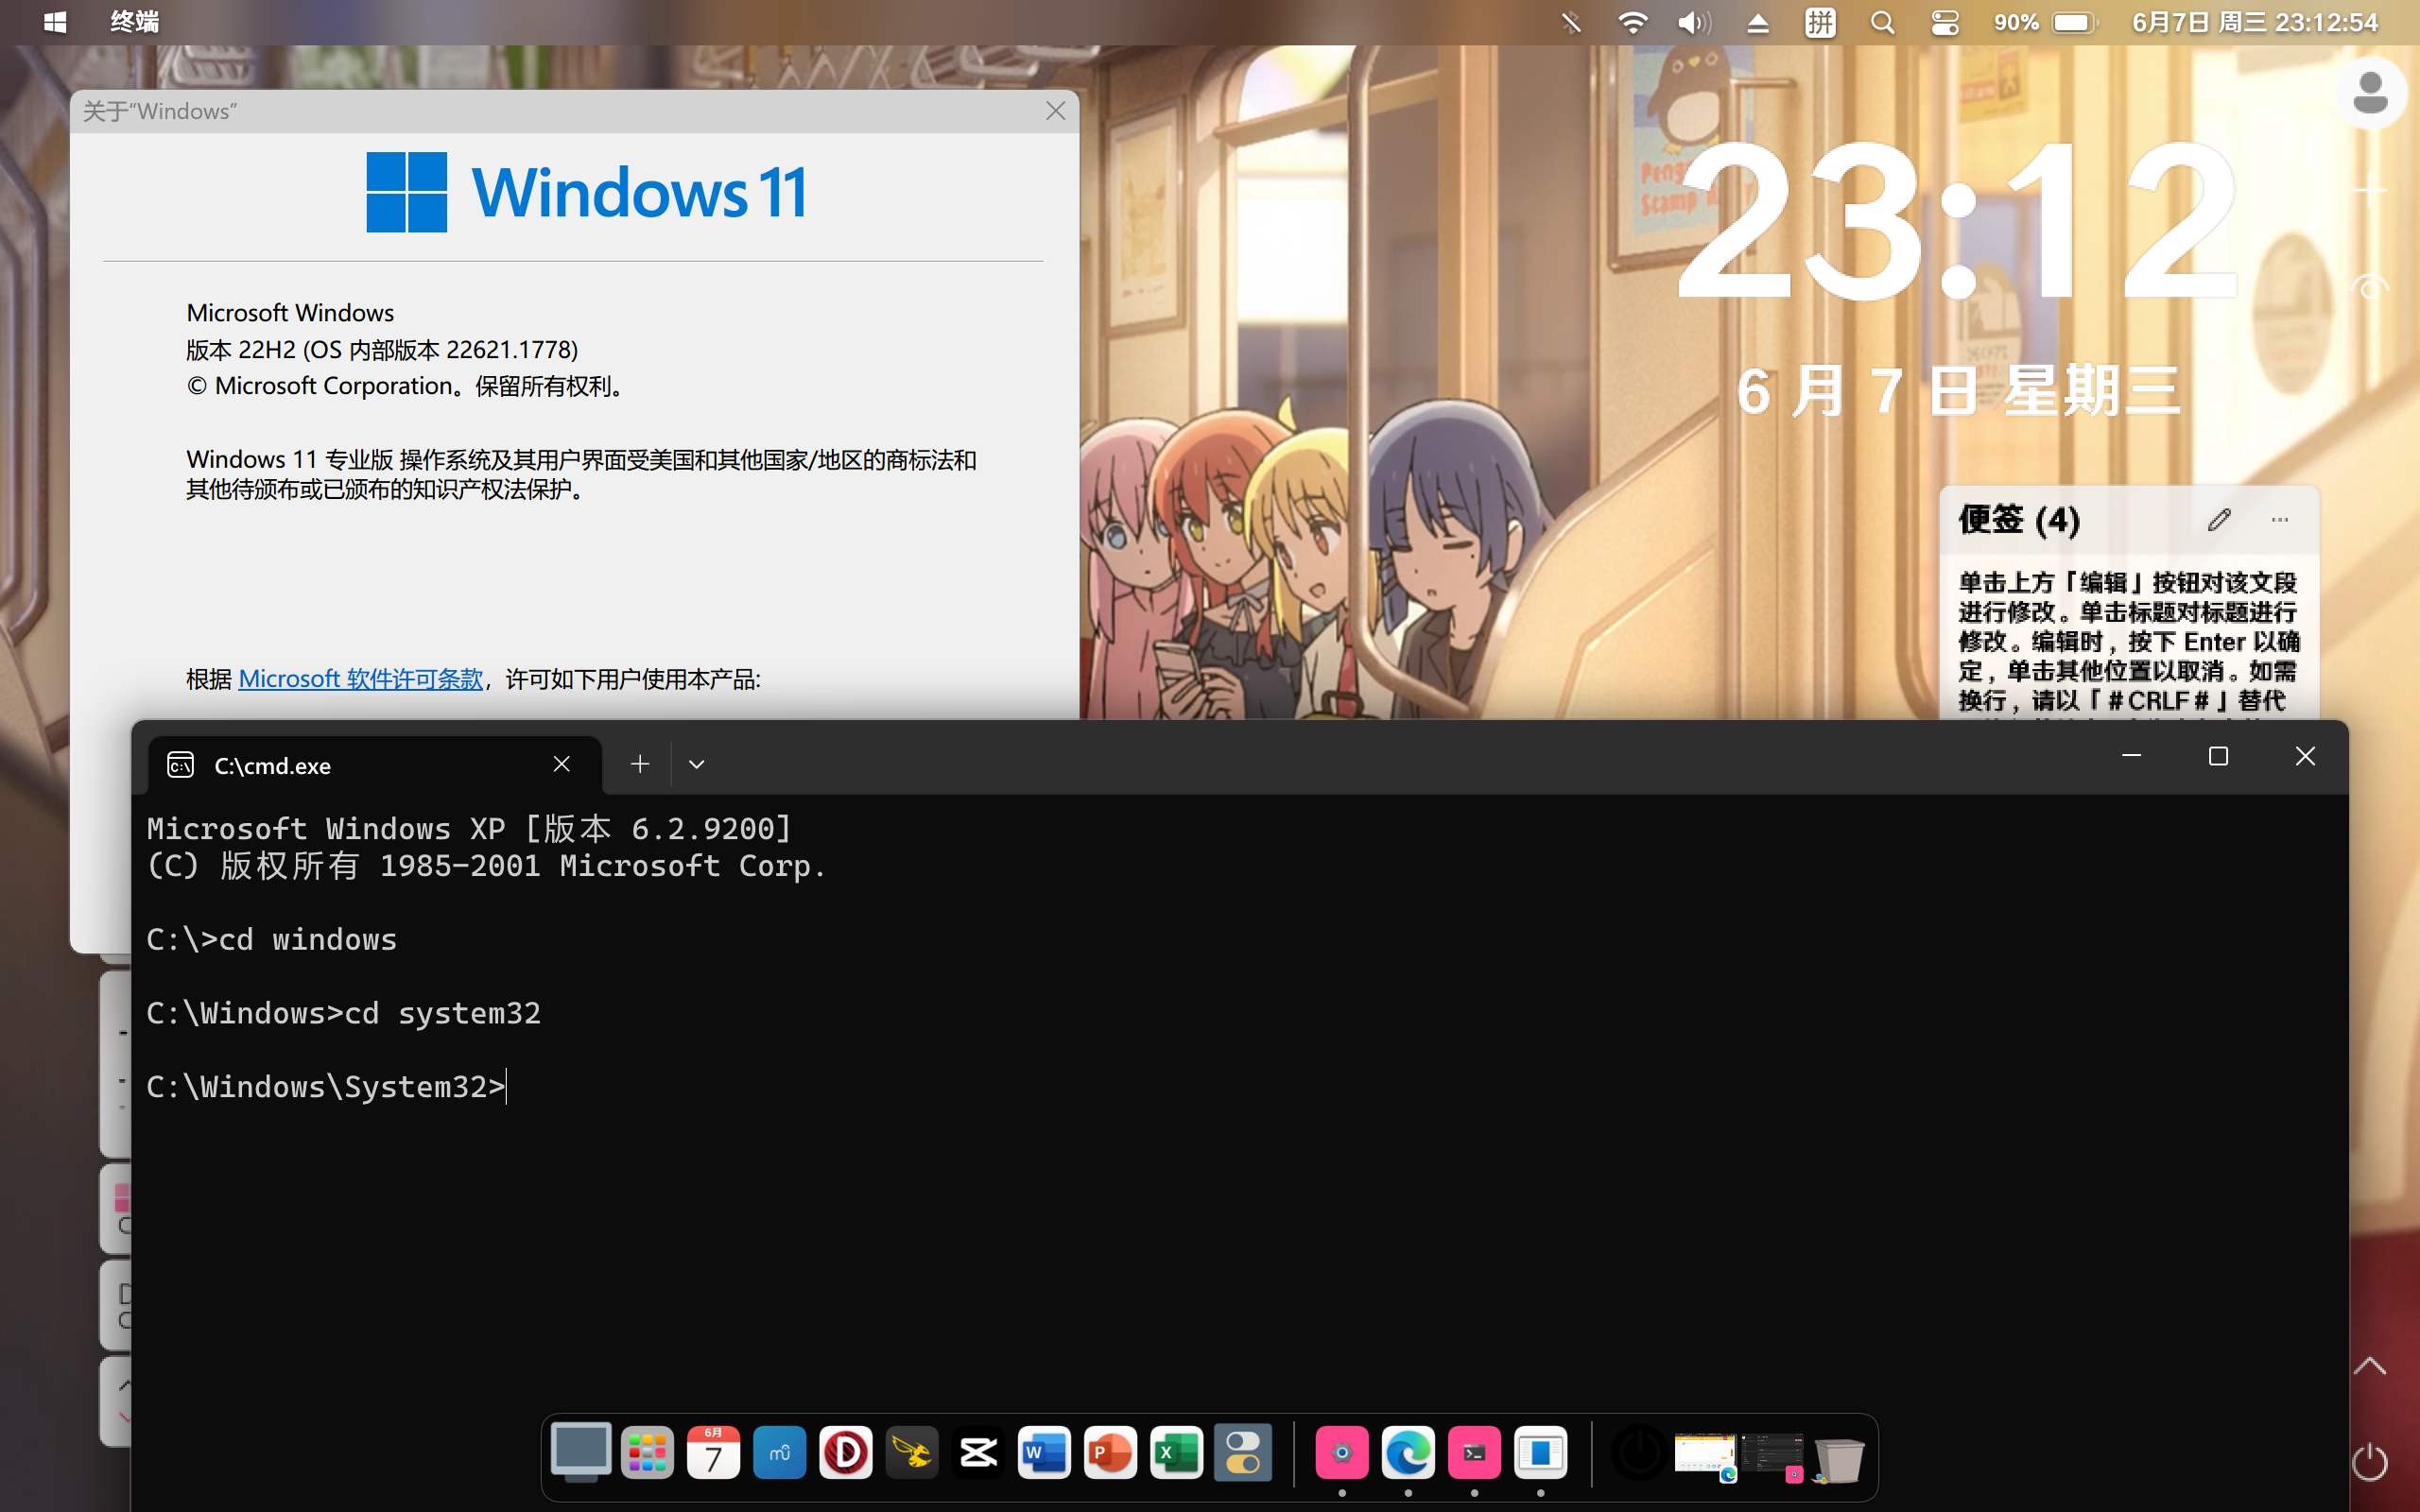Expand the terminal new-tab dropdown chevron
Image resolution: width=2420 pixels, height=1512 pixels.
[x=697, y=765]
